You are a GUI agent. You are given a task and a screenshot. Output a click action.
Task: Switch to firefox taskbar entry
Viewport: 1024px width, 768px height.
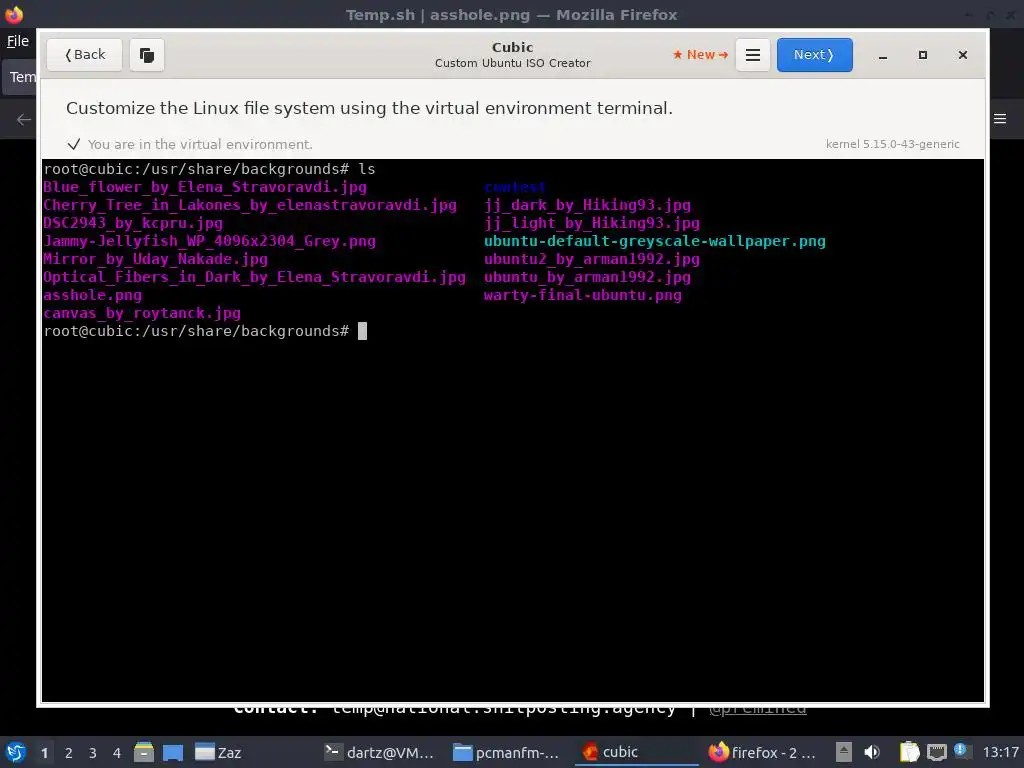pos(763,752)
